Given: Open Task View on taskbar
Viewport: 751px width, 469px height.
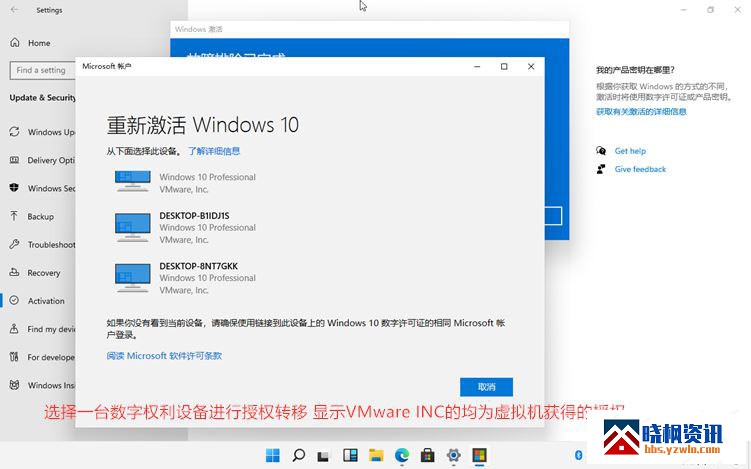Looking at the screenshot, I should (324, 456).
